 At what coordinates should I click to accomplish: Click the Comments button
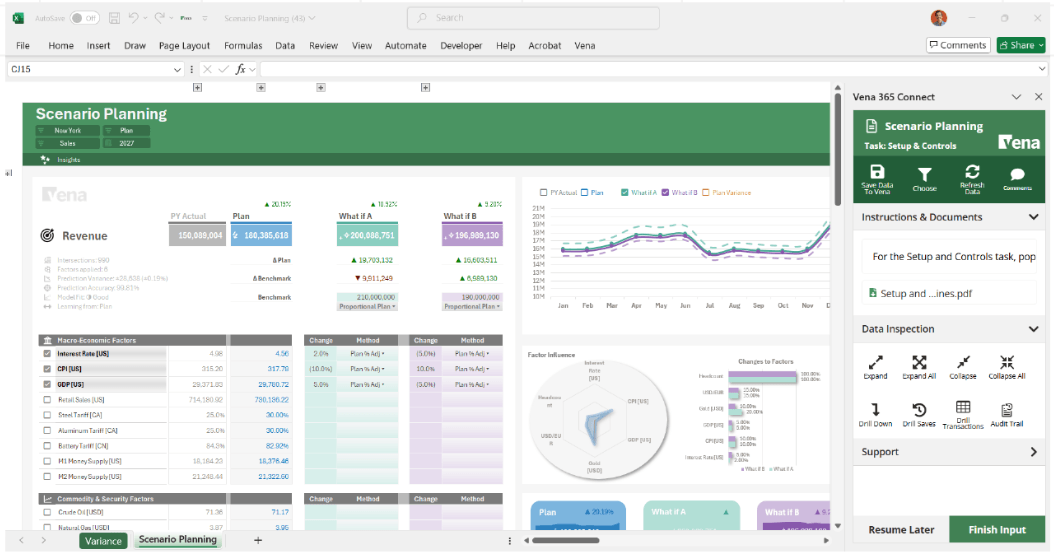958,45
